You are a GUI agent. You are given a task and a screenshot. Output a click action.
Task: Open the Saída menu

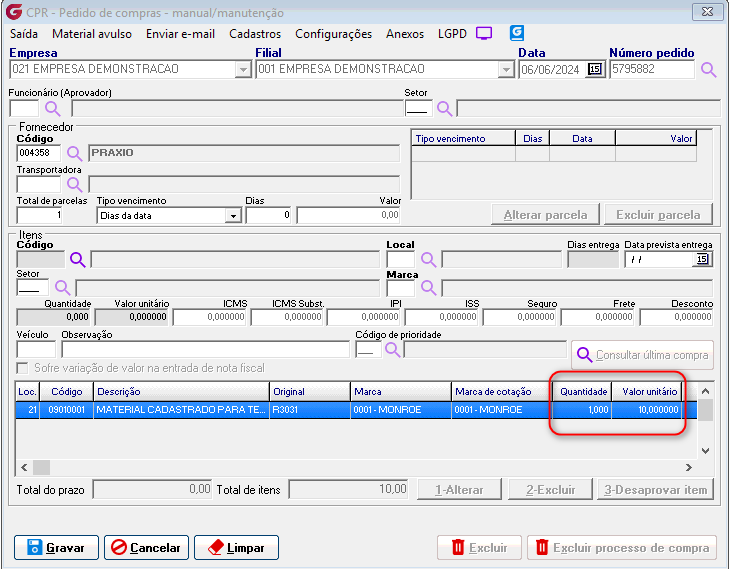point(24,34)
